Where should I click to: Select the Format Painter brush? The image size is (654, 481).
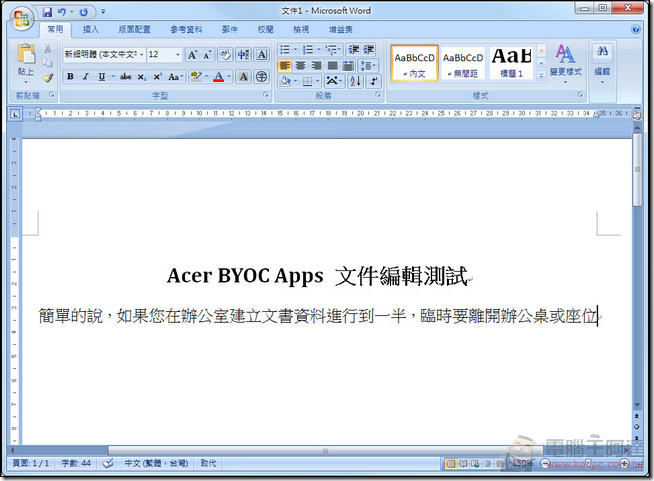point(48,77)
